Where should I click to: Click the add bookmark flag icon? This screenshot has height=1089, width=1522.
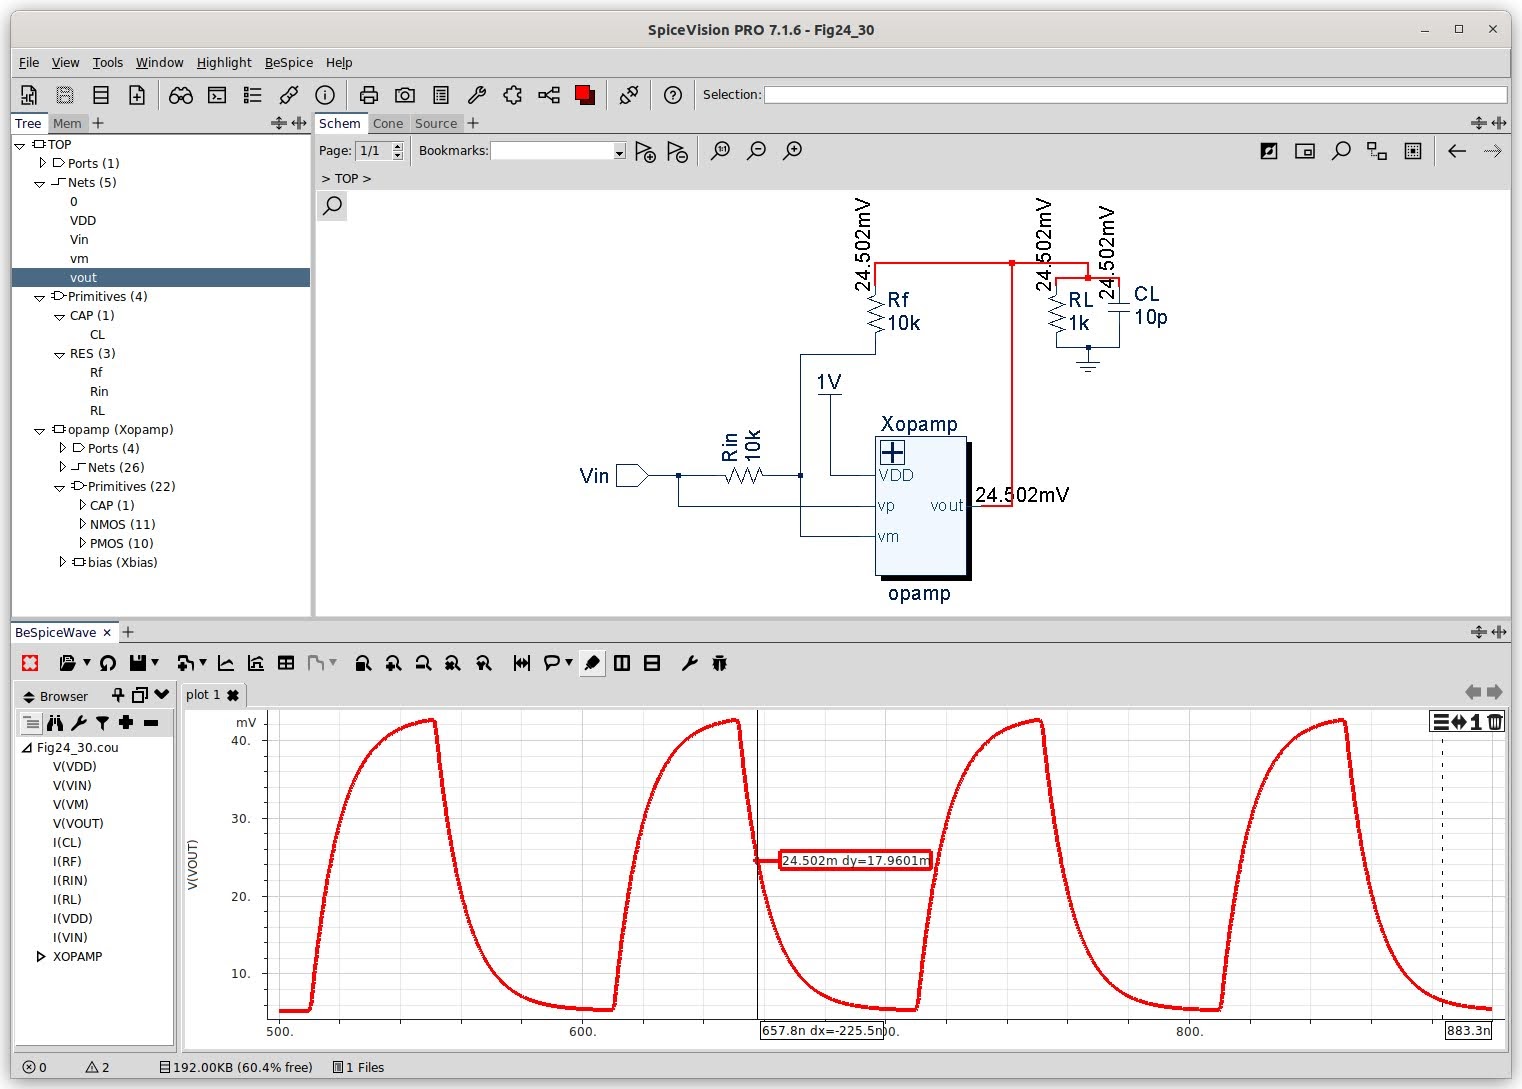point(645,152)
